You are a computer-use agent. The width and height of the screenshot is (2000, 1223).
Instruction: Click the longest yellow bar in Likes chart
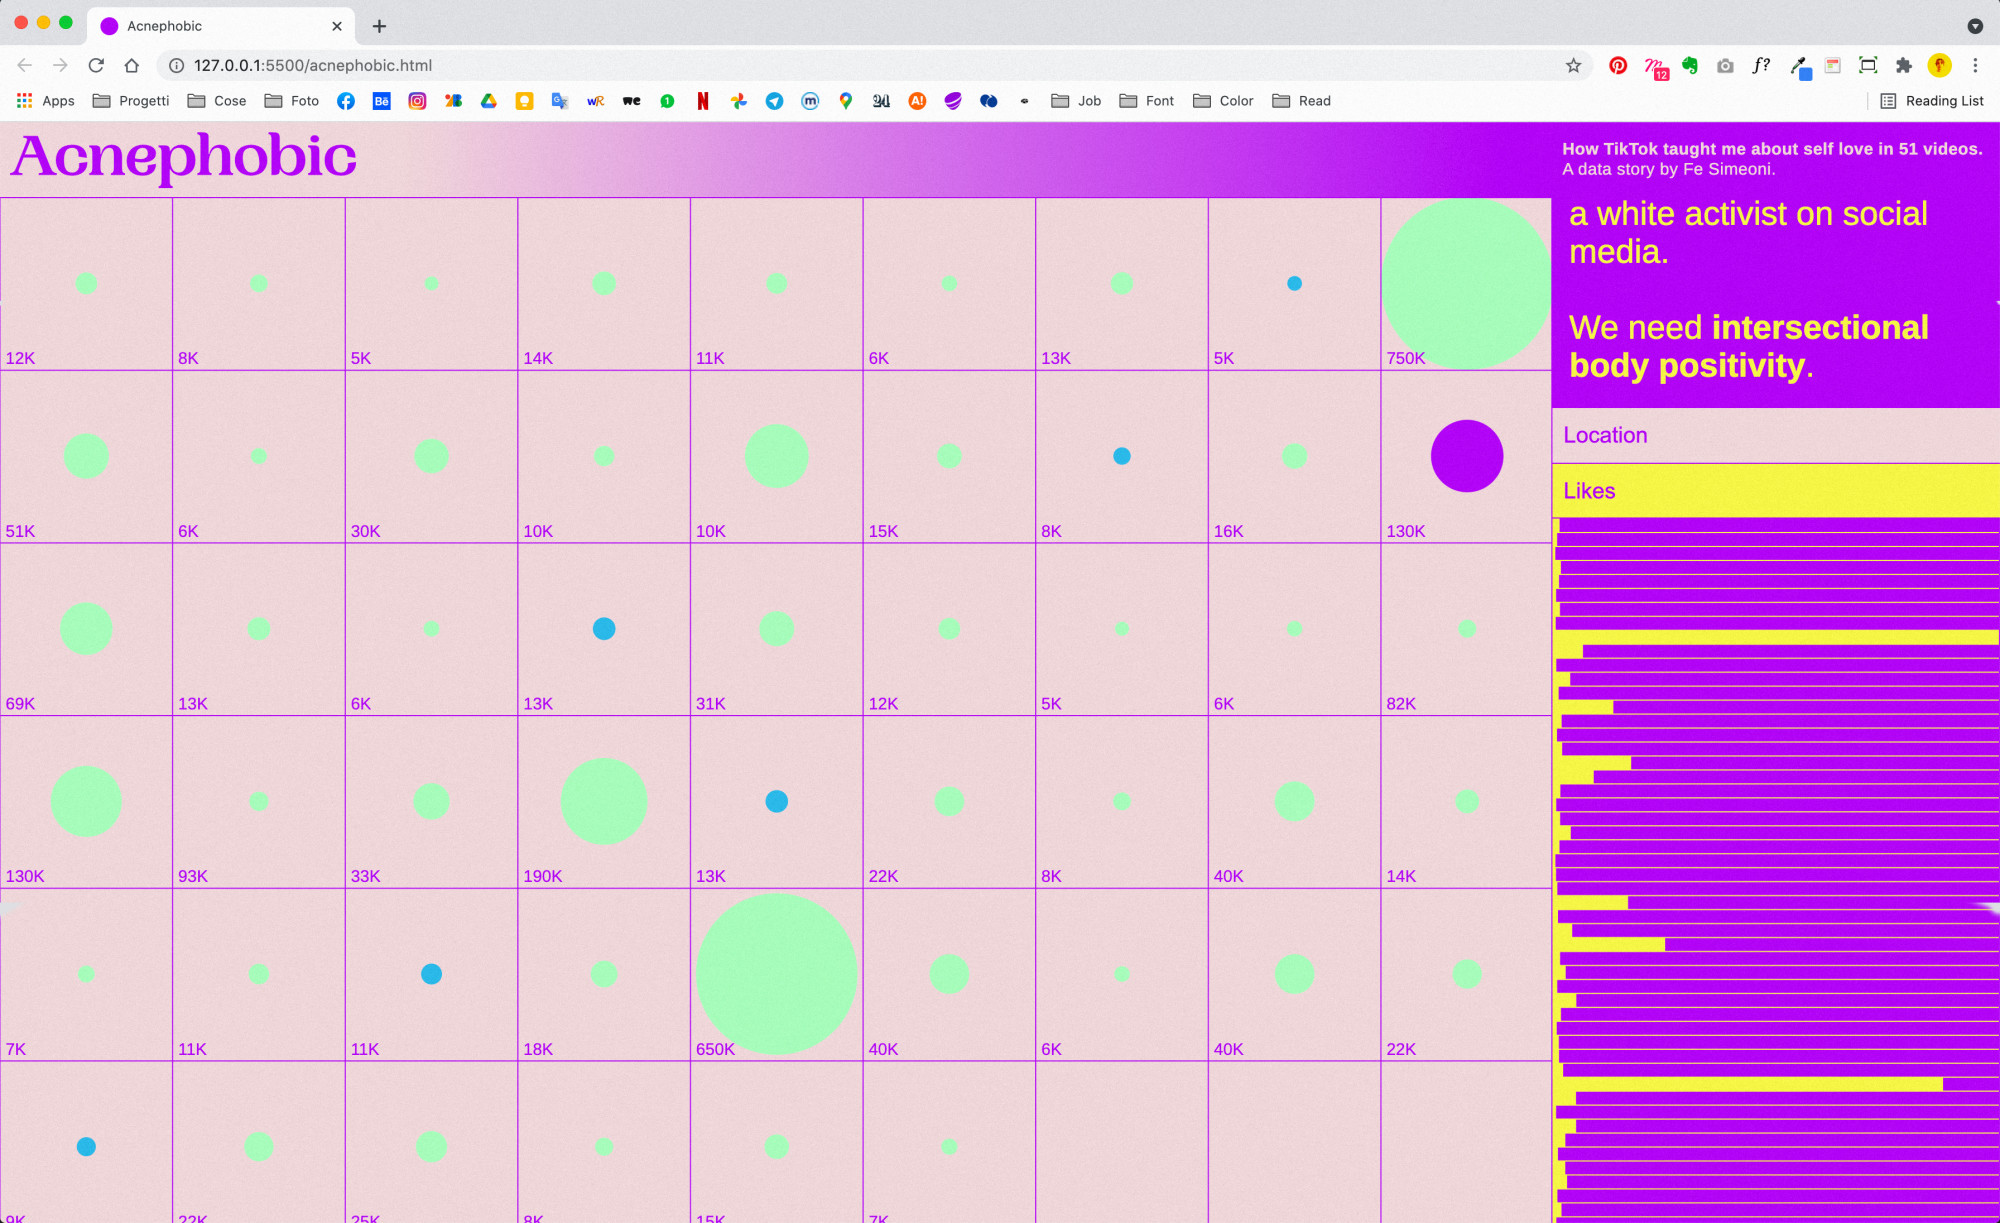1776,637
